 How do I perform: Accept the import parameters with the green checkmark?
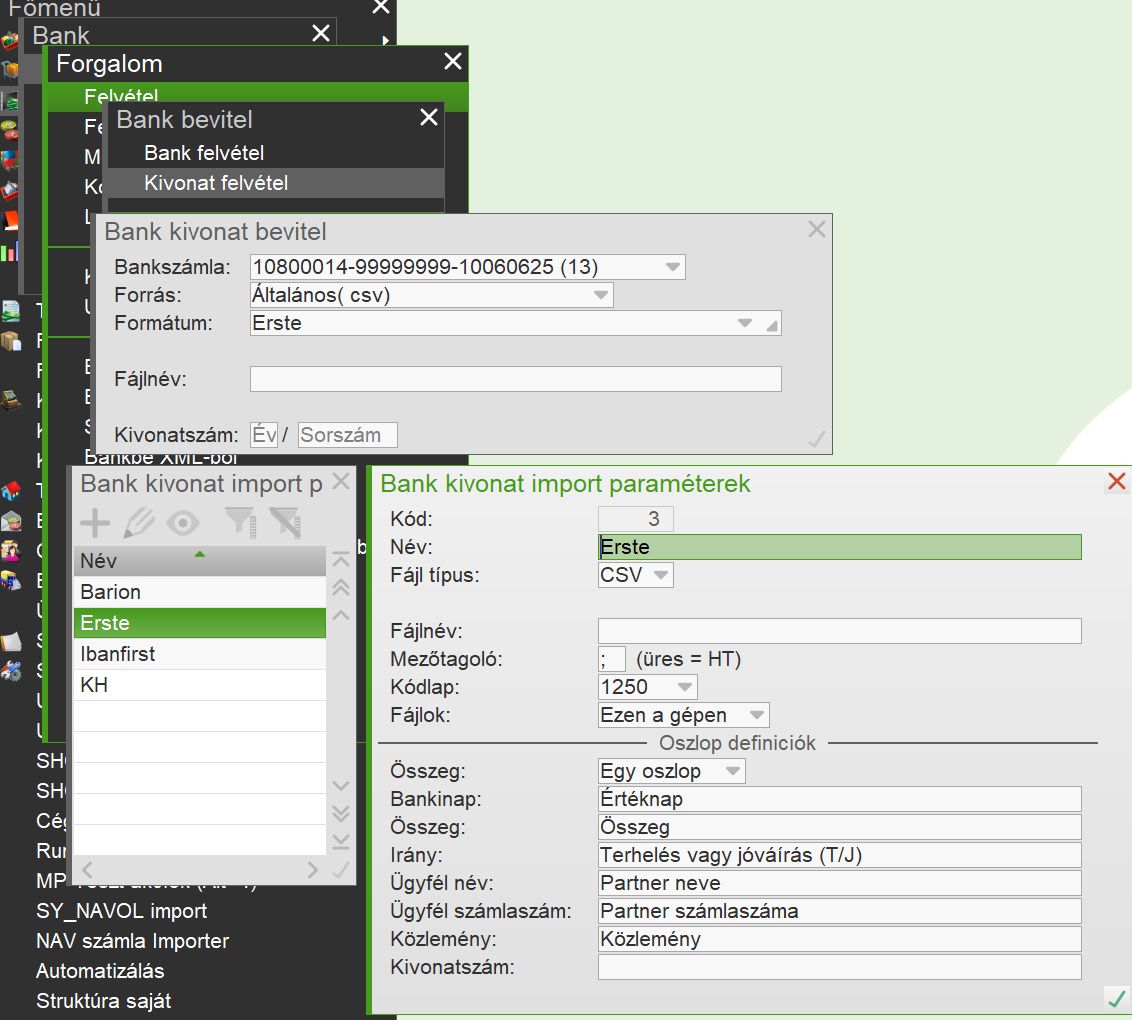(1116, 998)
